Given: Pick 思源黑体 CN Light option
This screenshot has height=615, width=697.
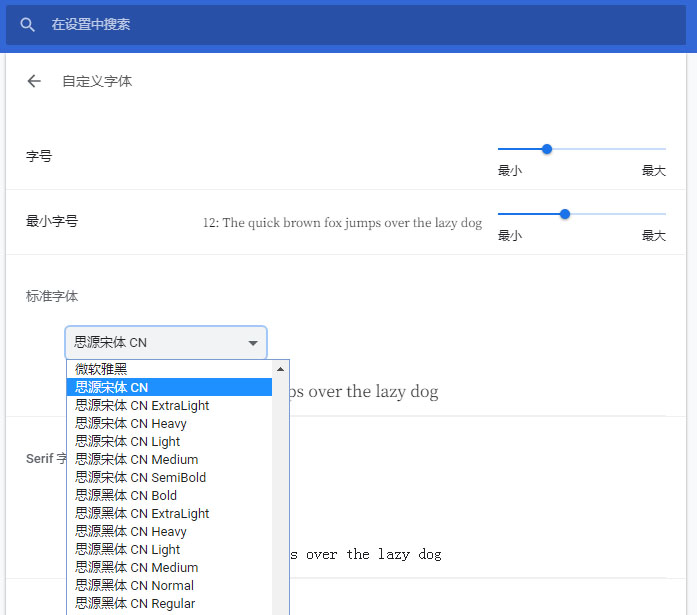Looking at the screenshot, I should pos(169,549).
